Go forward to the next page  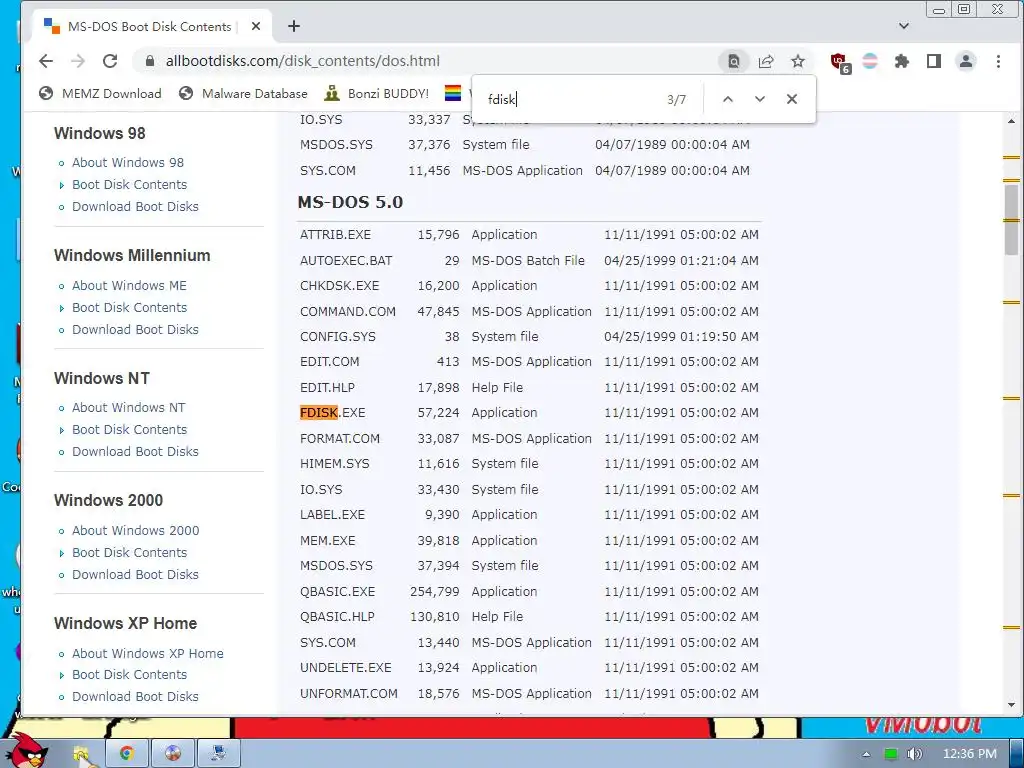[x=78, y=61]
